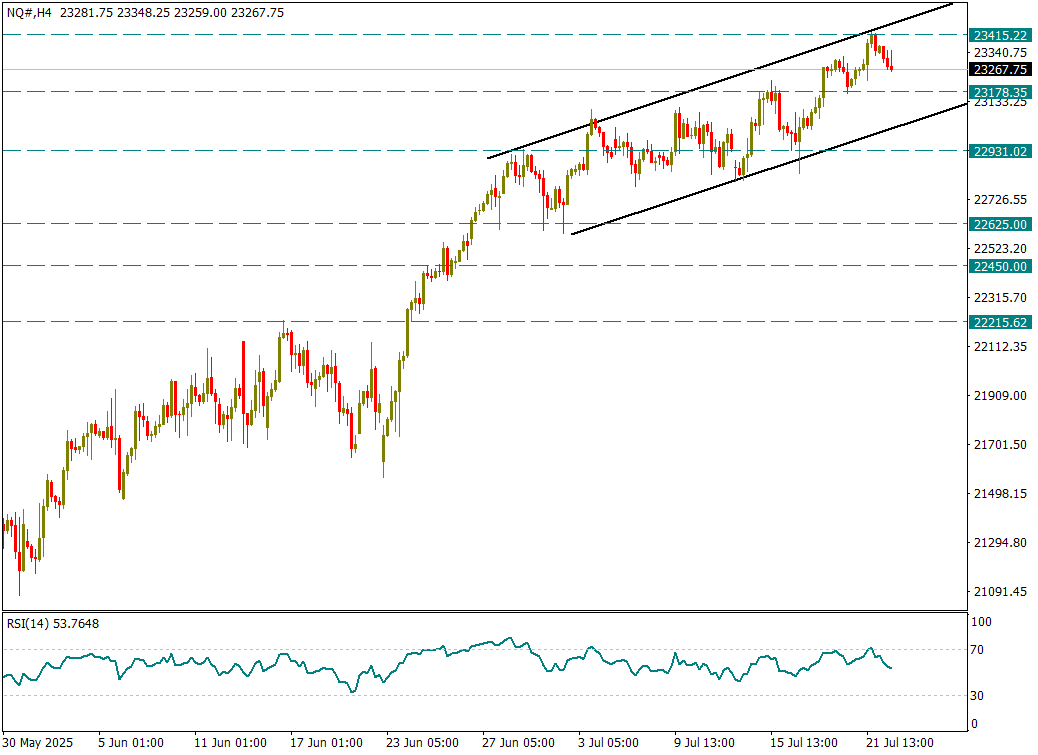
Task: Click the NQ#,H4 chart title text
Action: (29, 13)
